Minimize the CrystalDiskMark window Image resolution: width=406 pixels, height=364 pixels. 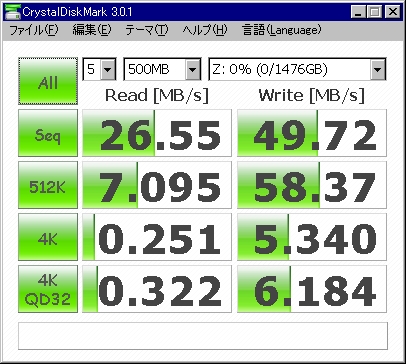point(358,12)
